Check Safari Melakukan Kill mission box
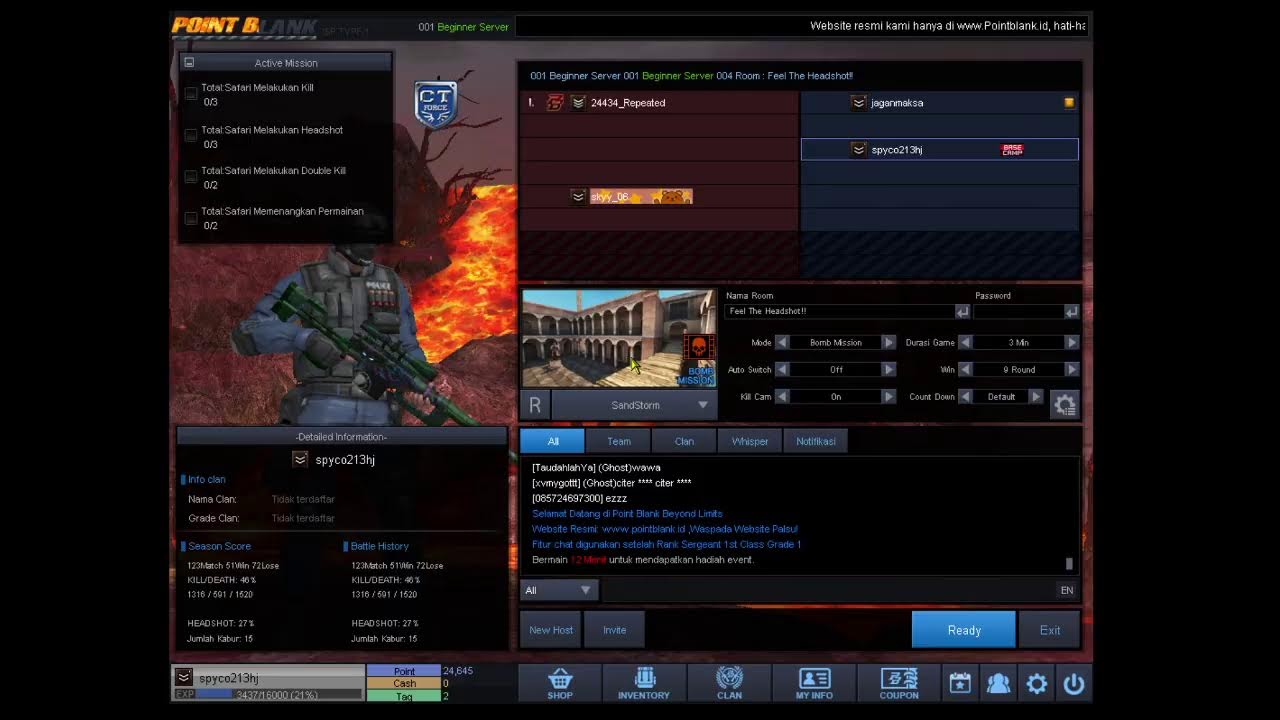 [x=191, y=94]
